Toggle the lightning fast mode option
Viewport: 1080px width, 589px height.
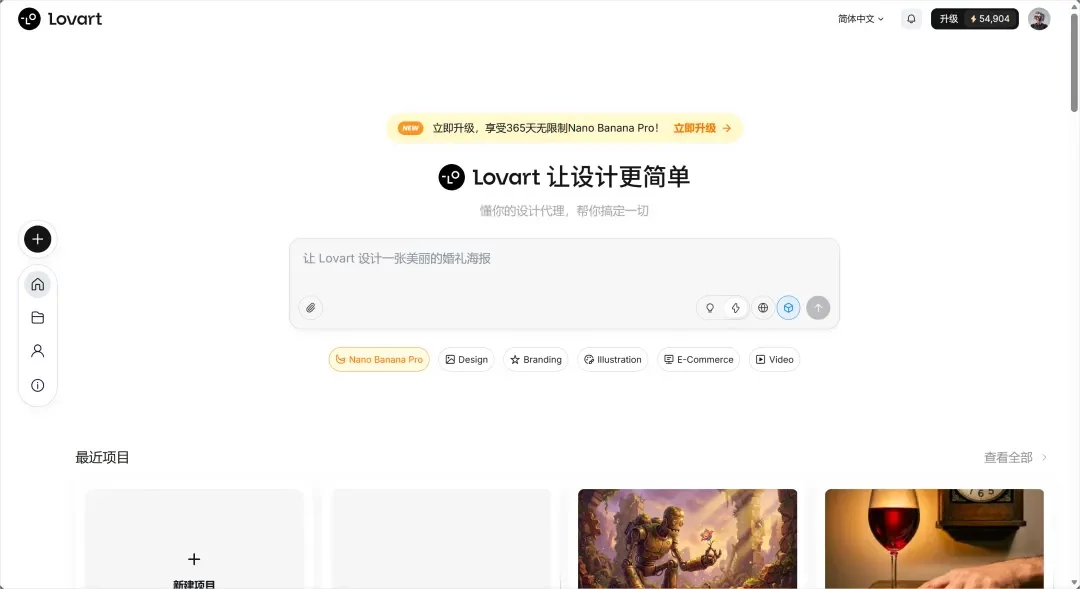tap(735, 307)
